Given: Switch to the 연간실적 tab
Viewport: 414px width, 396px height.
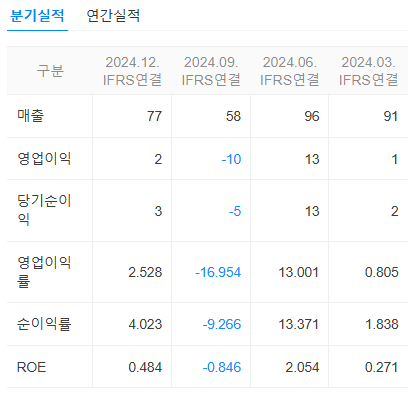Looking at the screenshot, I should (x=113, y=16).
